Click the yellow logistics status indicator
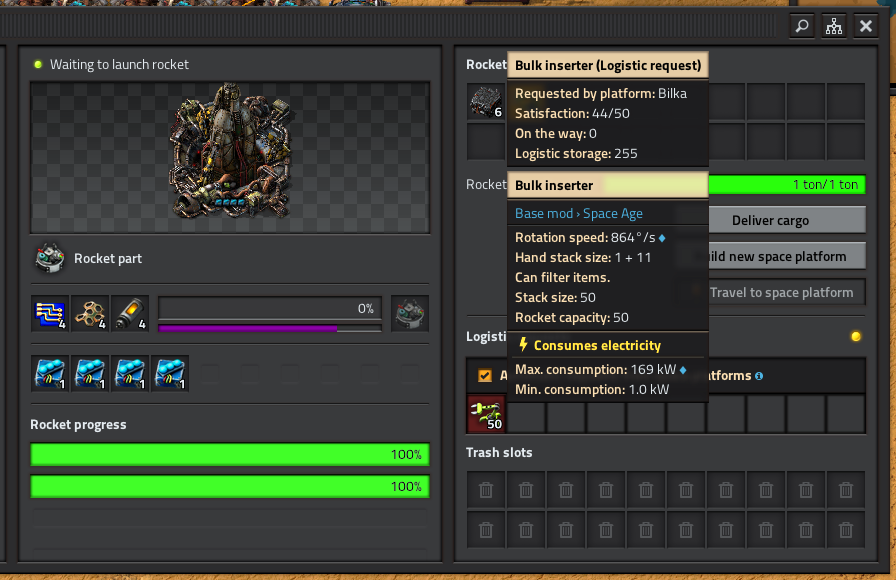The image size is (896, 580). tap(855, 336)
